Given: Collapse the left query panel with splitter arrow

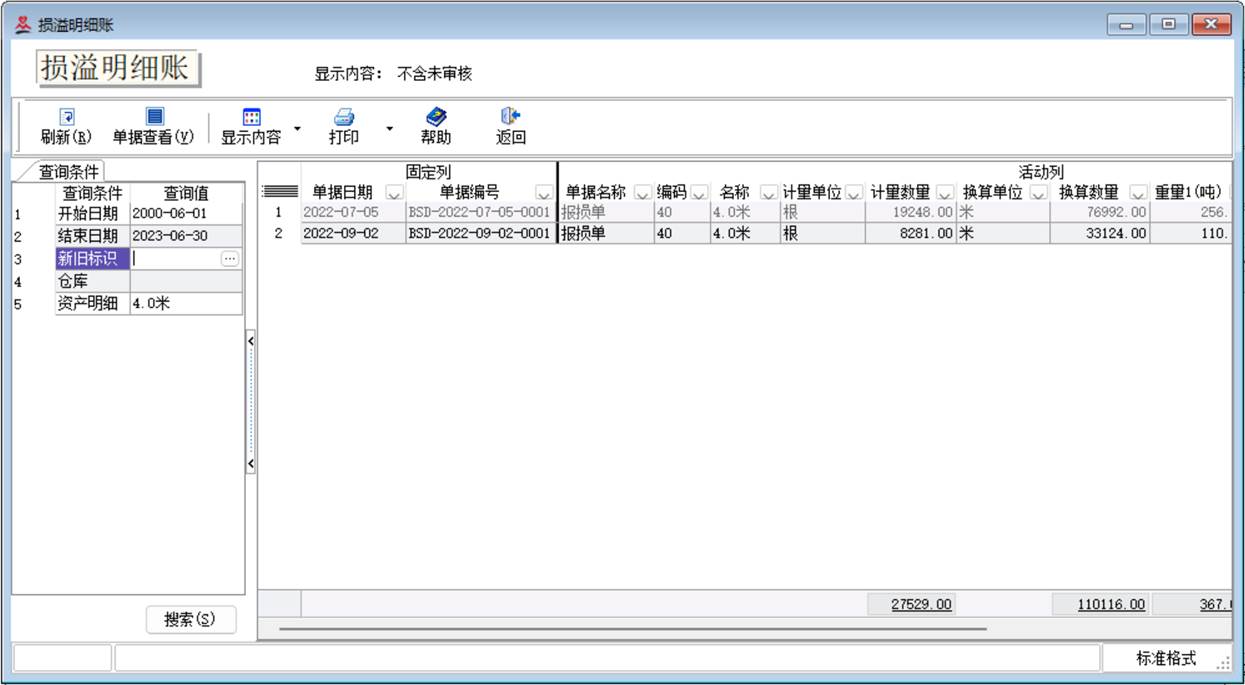Looking at the screenshot, I should coord(250,341).
